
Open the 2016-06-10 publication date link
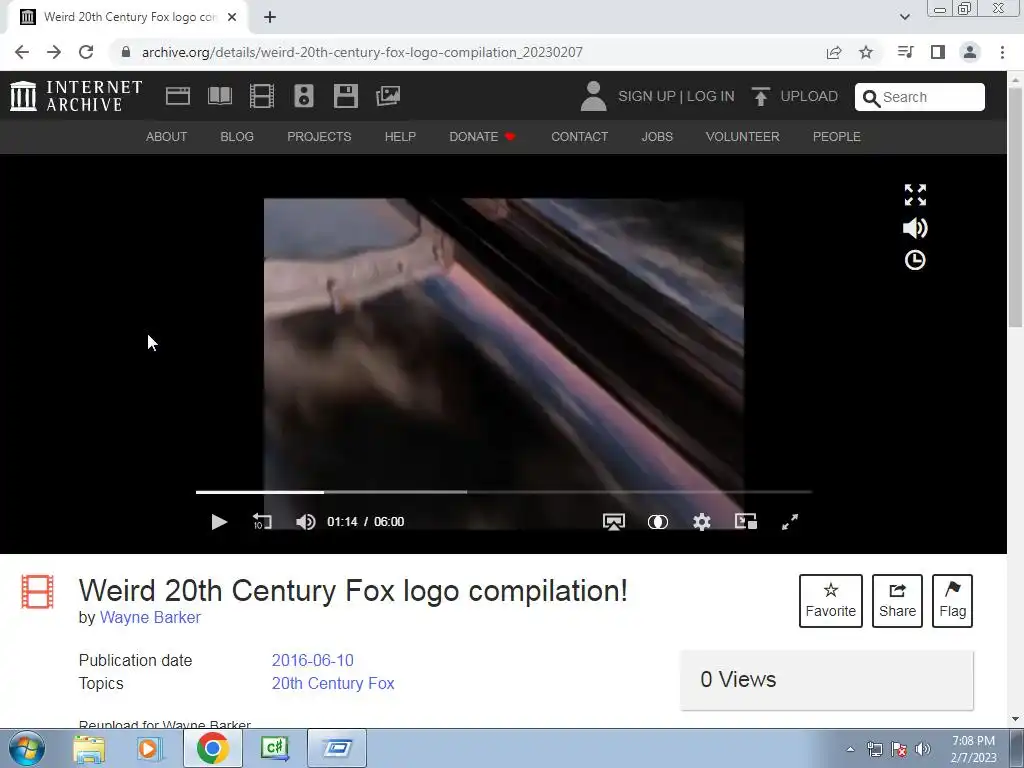point(313,660)
